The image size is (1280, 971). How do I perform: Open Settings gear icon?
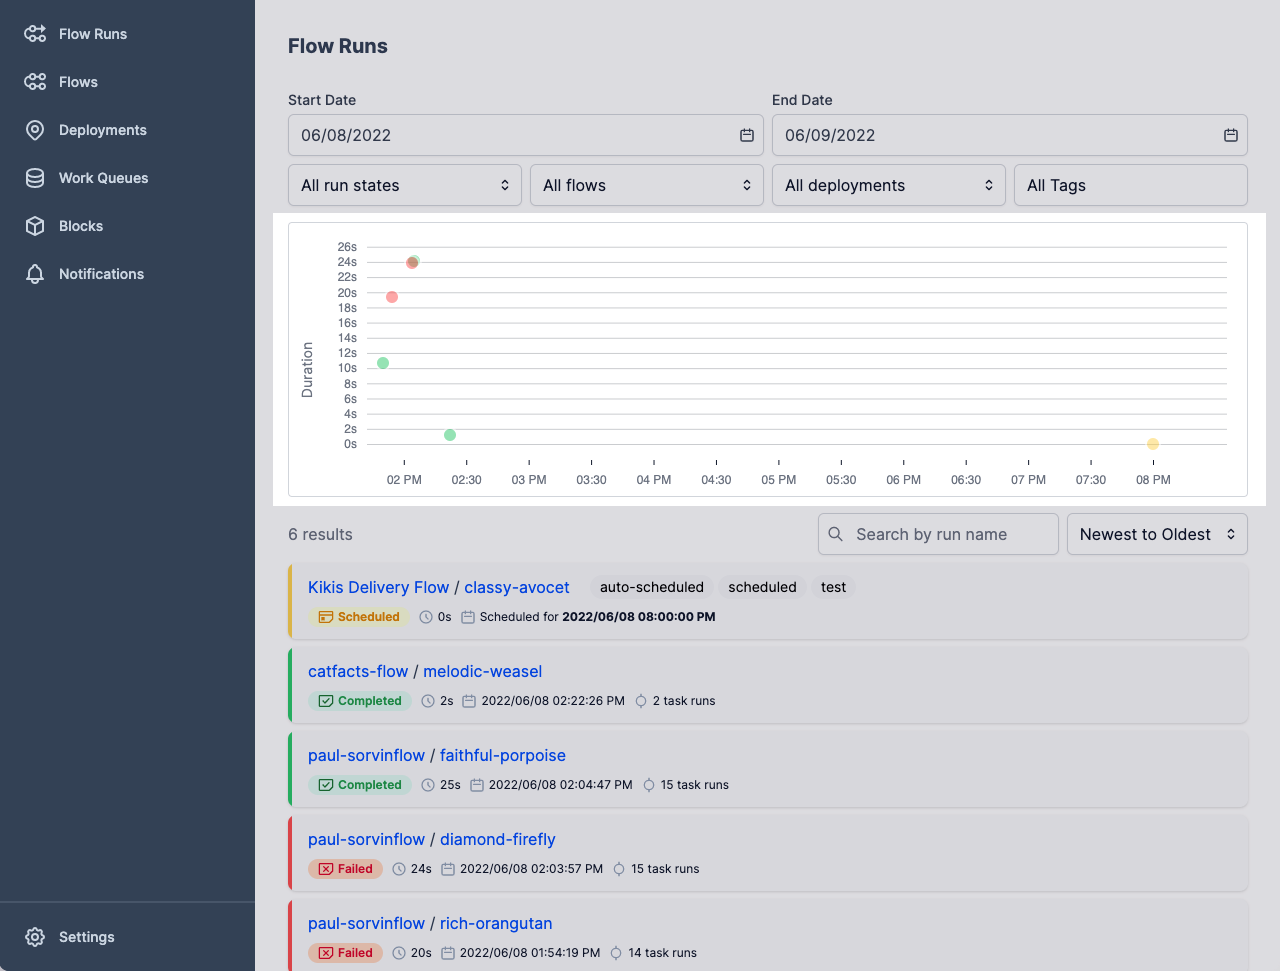tap(35, 937)
